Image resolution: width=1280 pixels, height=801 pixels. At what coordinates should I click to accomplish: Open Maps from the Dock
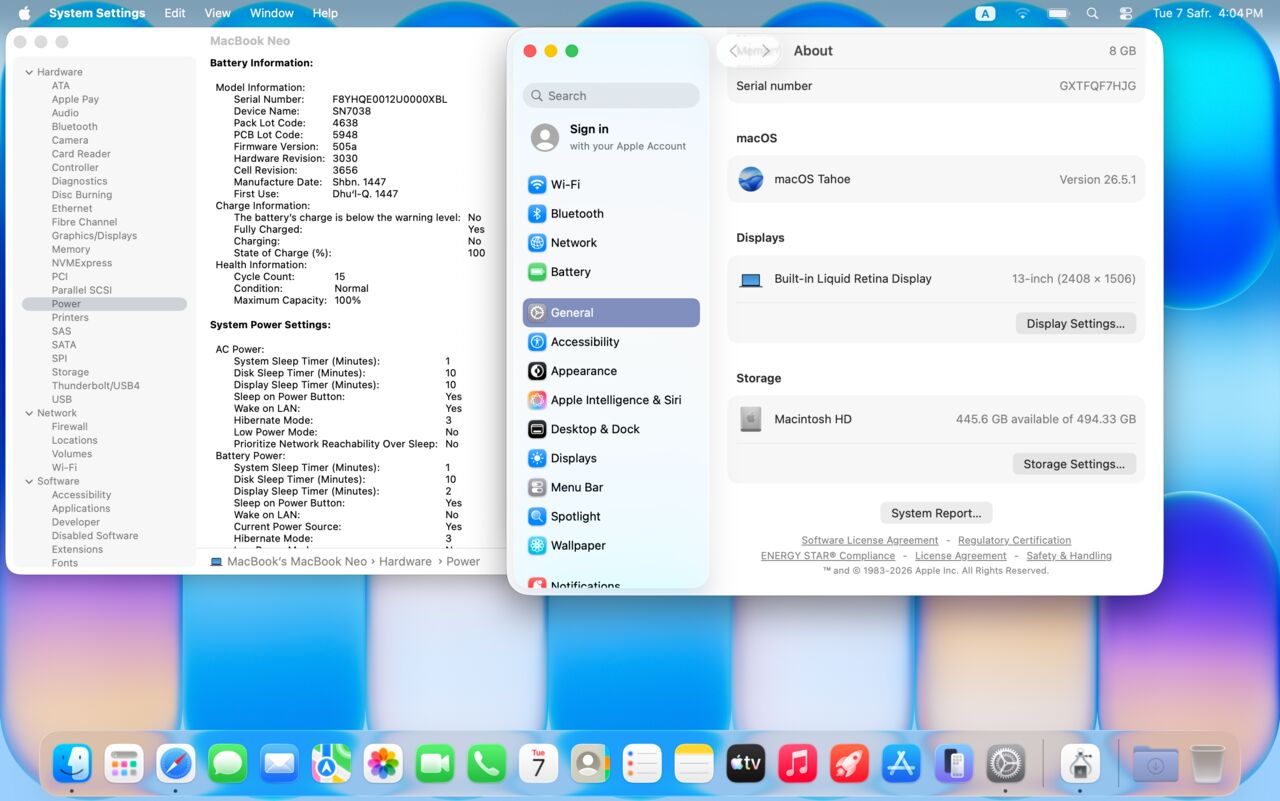coord(331,765)
